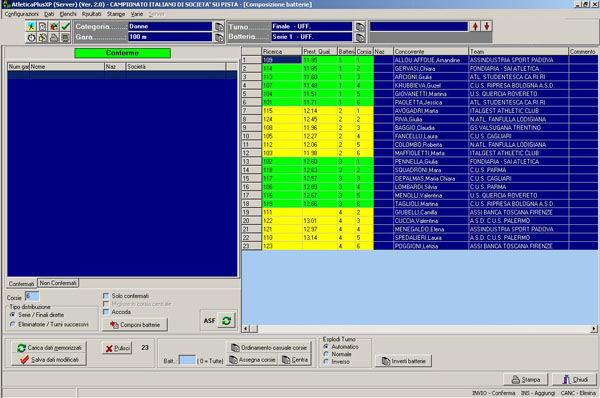The height and width of the screenshot is (398, 600).
Task: Click the document icon beside the runner icon
Action: click(x=42, y=26)
